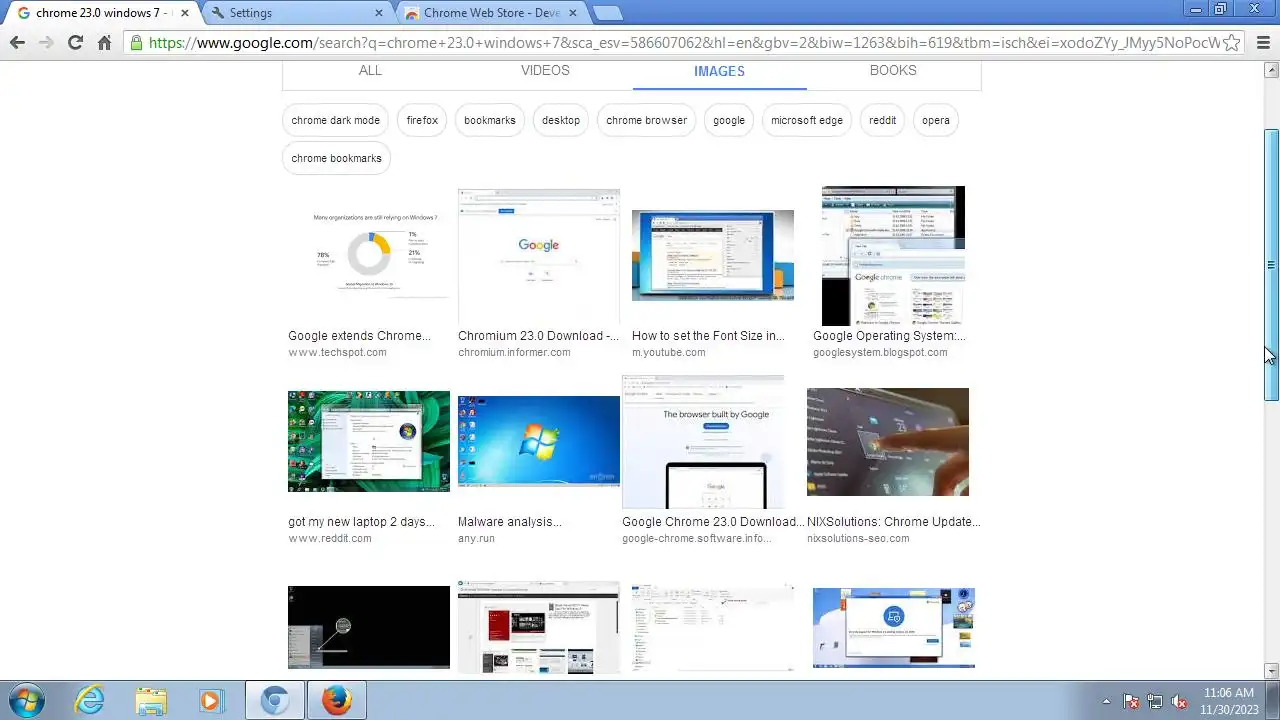Bookmark this page with the star icon
1280x720 pixels.
[1232, 43]
